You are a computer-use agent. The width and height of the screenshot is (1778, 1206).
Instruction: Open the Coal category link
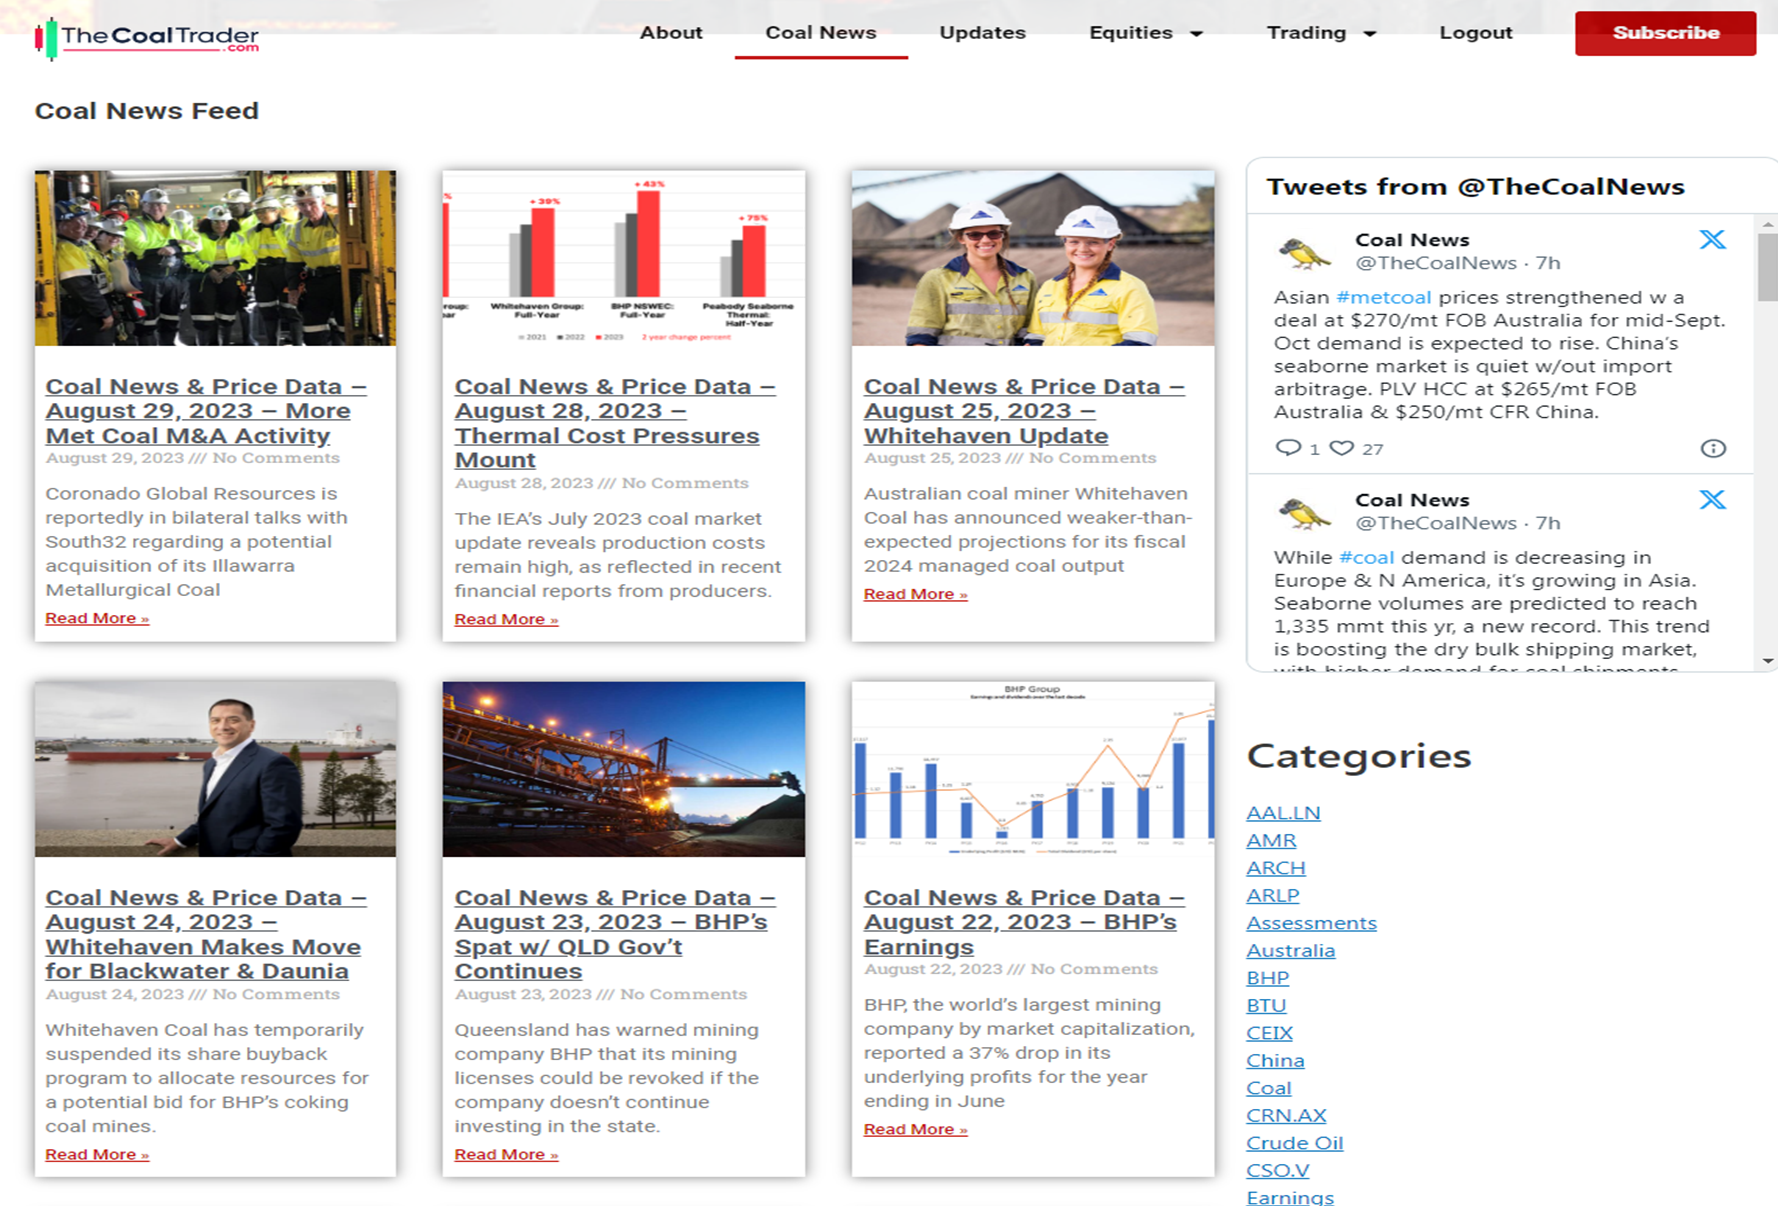pyautogui.click(x=1269, y=1088)
